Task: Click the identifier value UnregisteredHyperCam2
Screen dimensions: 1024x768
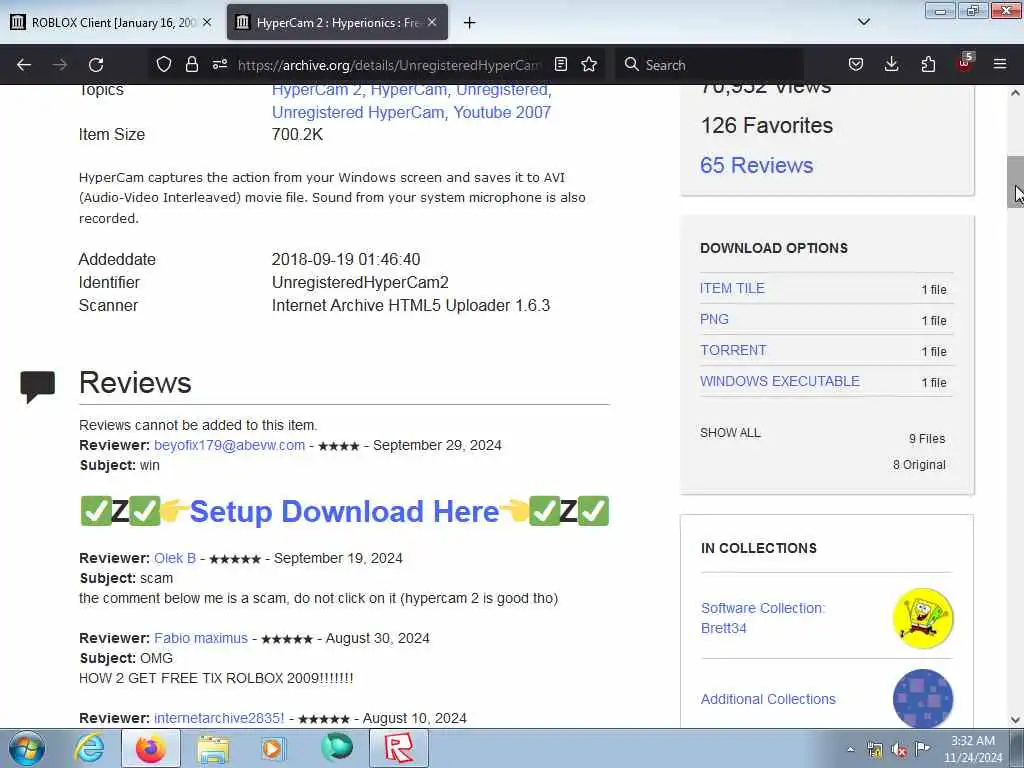Action: (360, 282)
